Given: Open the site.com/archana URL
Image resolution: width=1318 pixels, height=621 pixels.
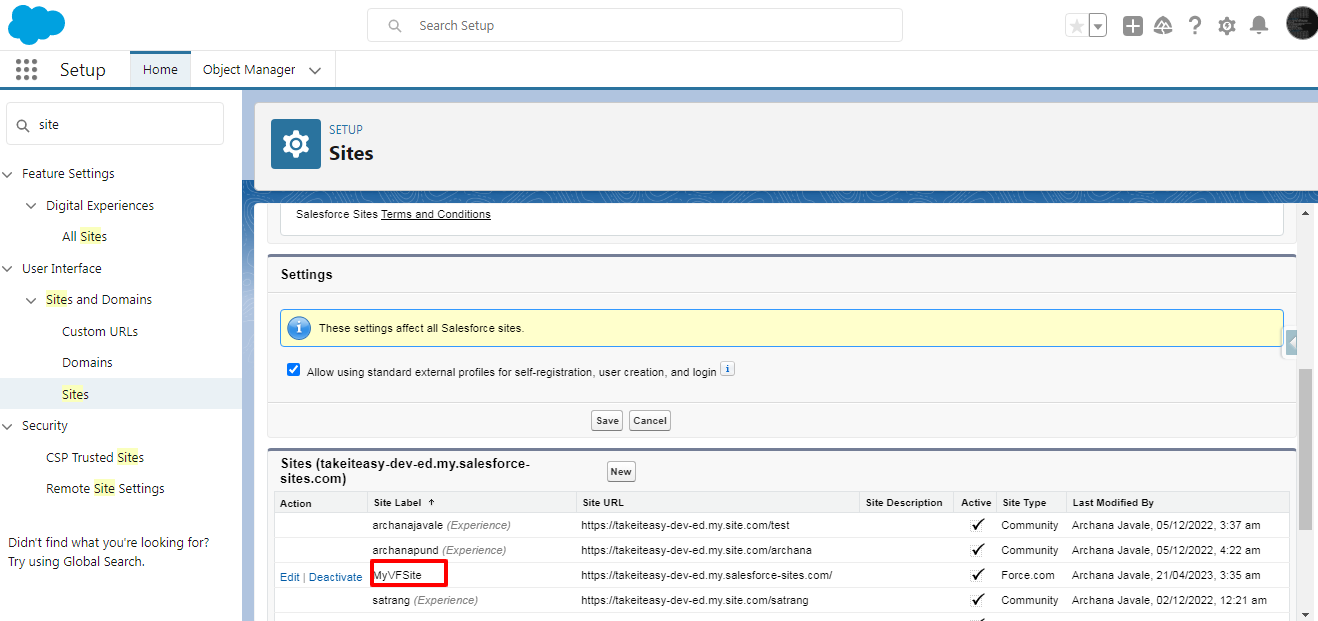Looking at the screenshot, I should 696,550.
